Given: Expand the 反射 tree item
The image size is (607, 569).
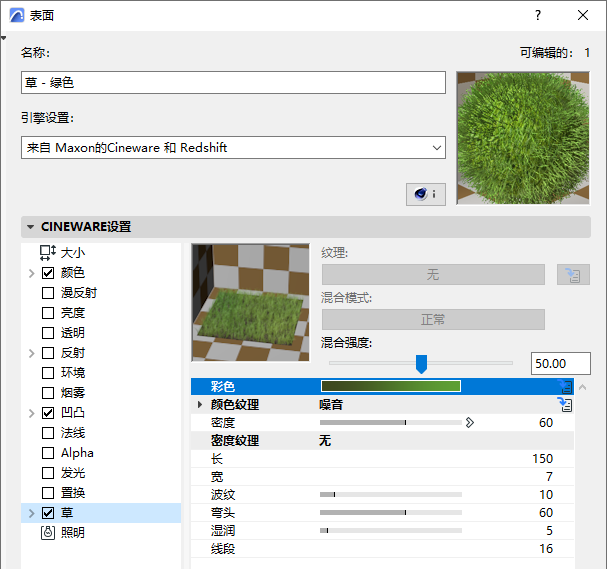Looking at the screenshot, I should tap(32, 353).
